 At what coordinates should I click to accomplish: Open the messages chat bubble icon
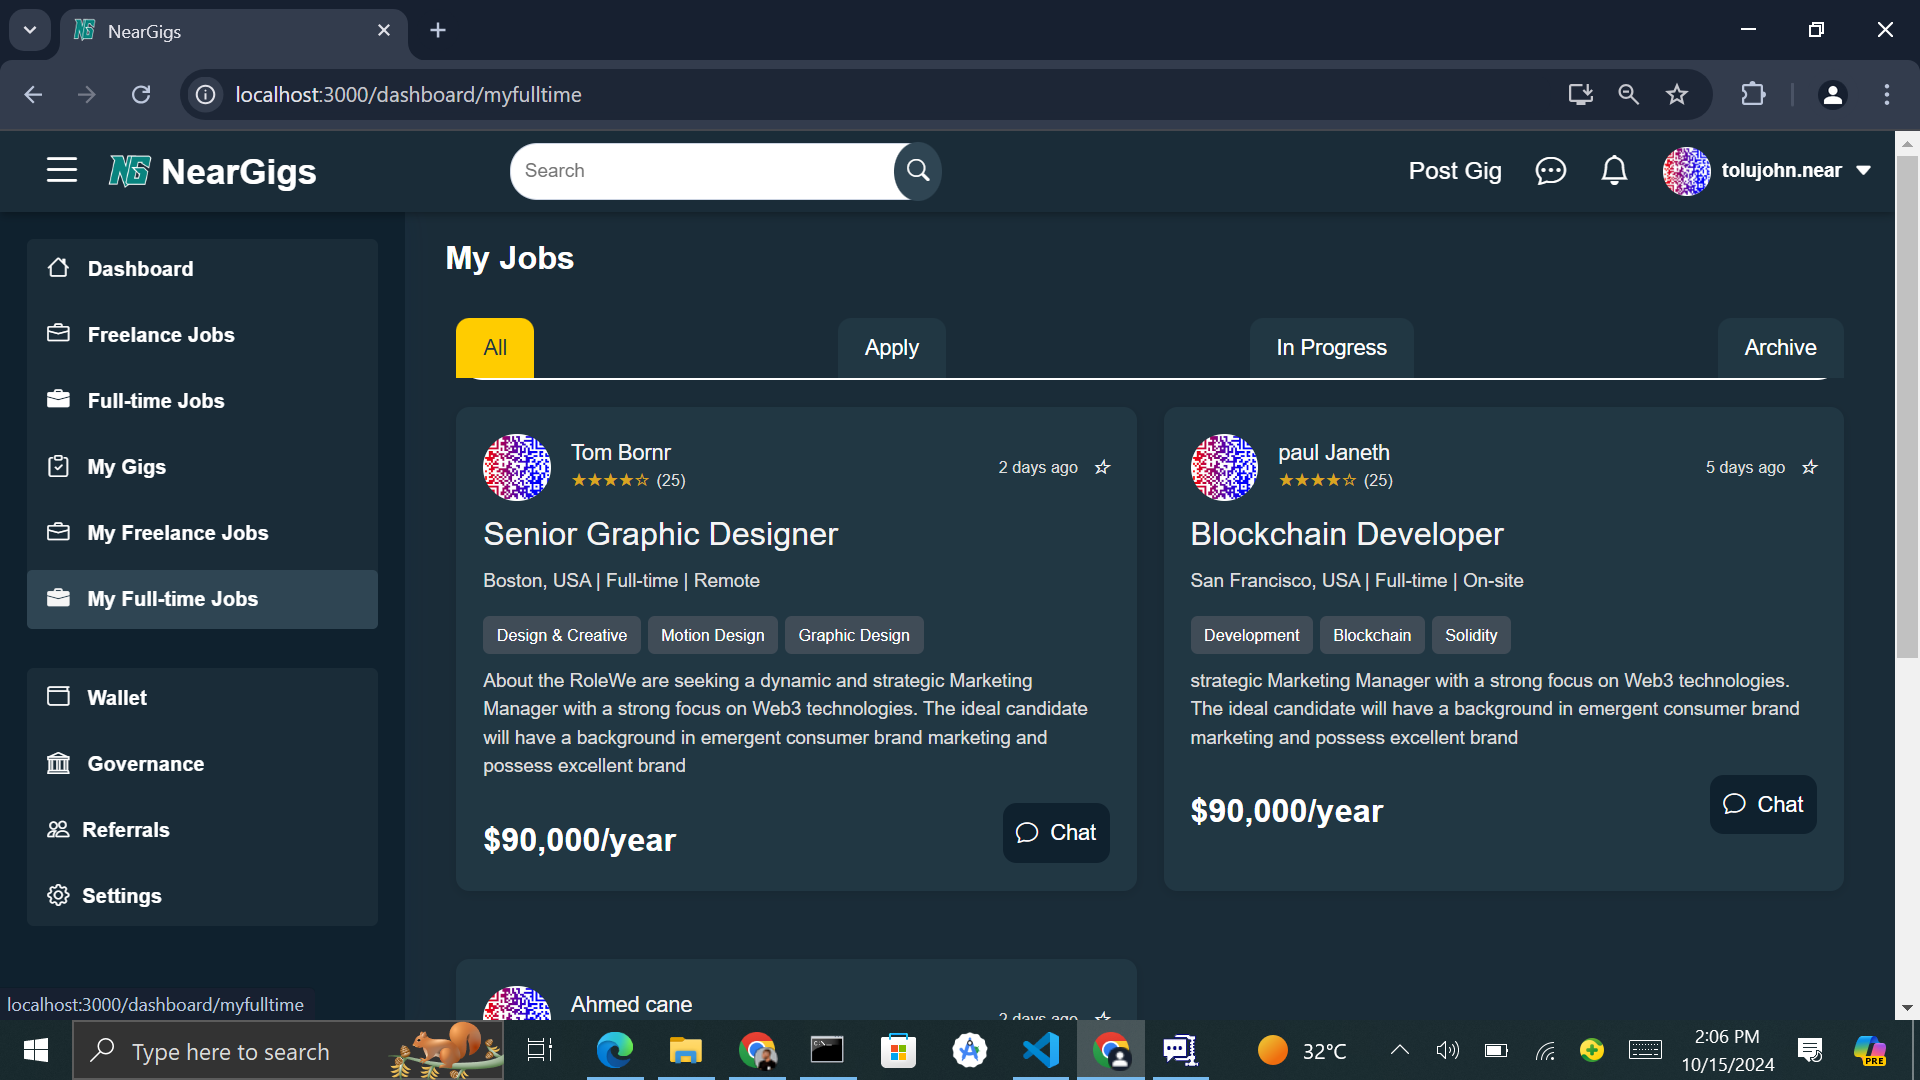(1550, 171)
